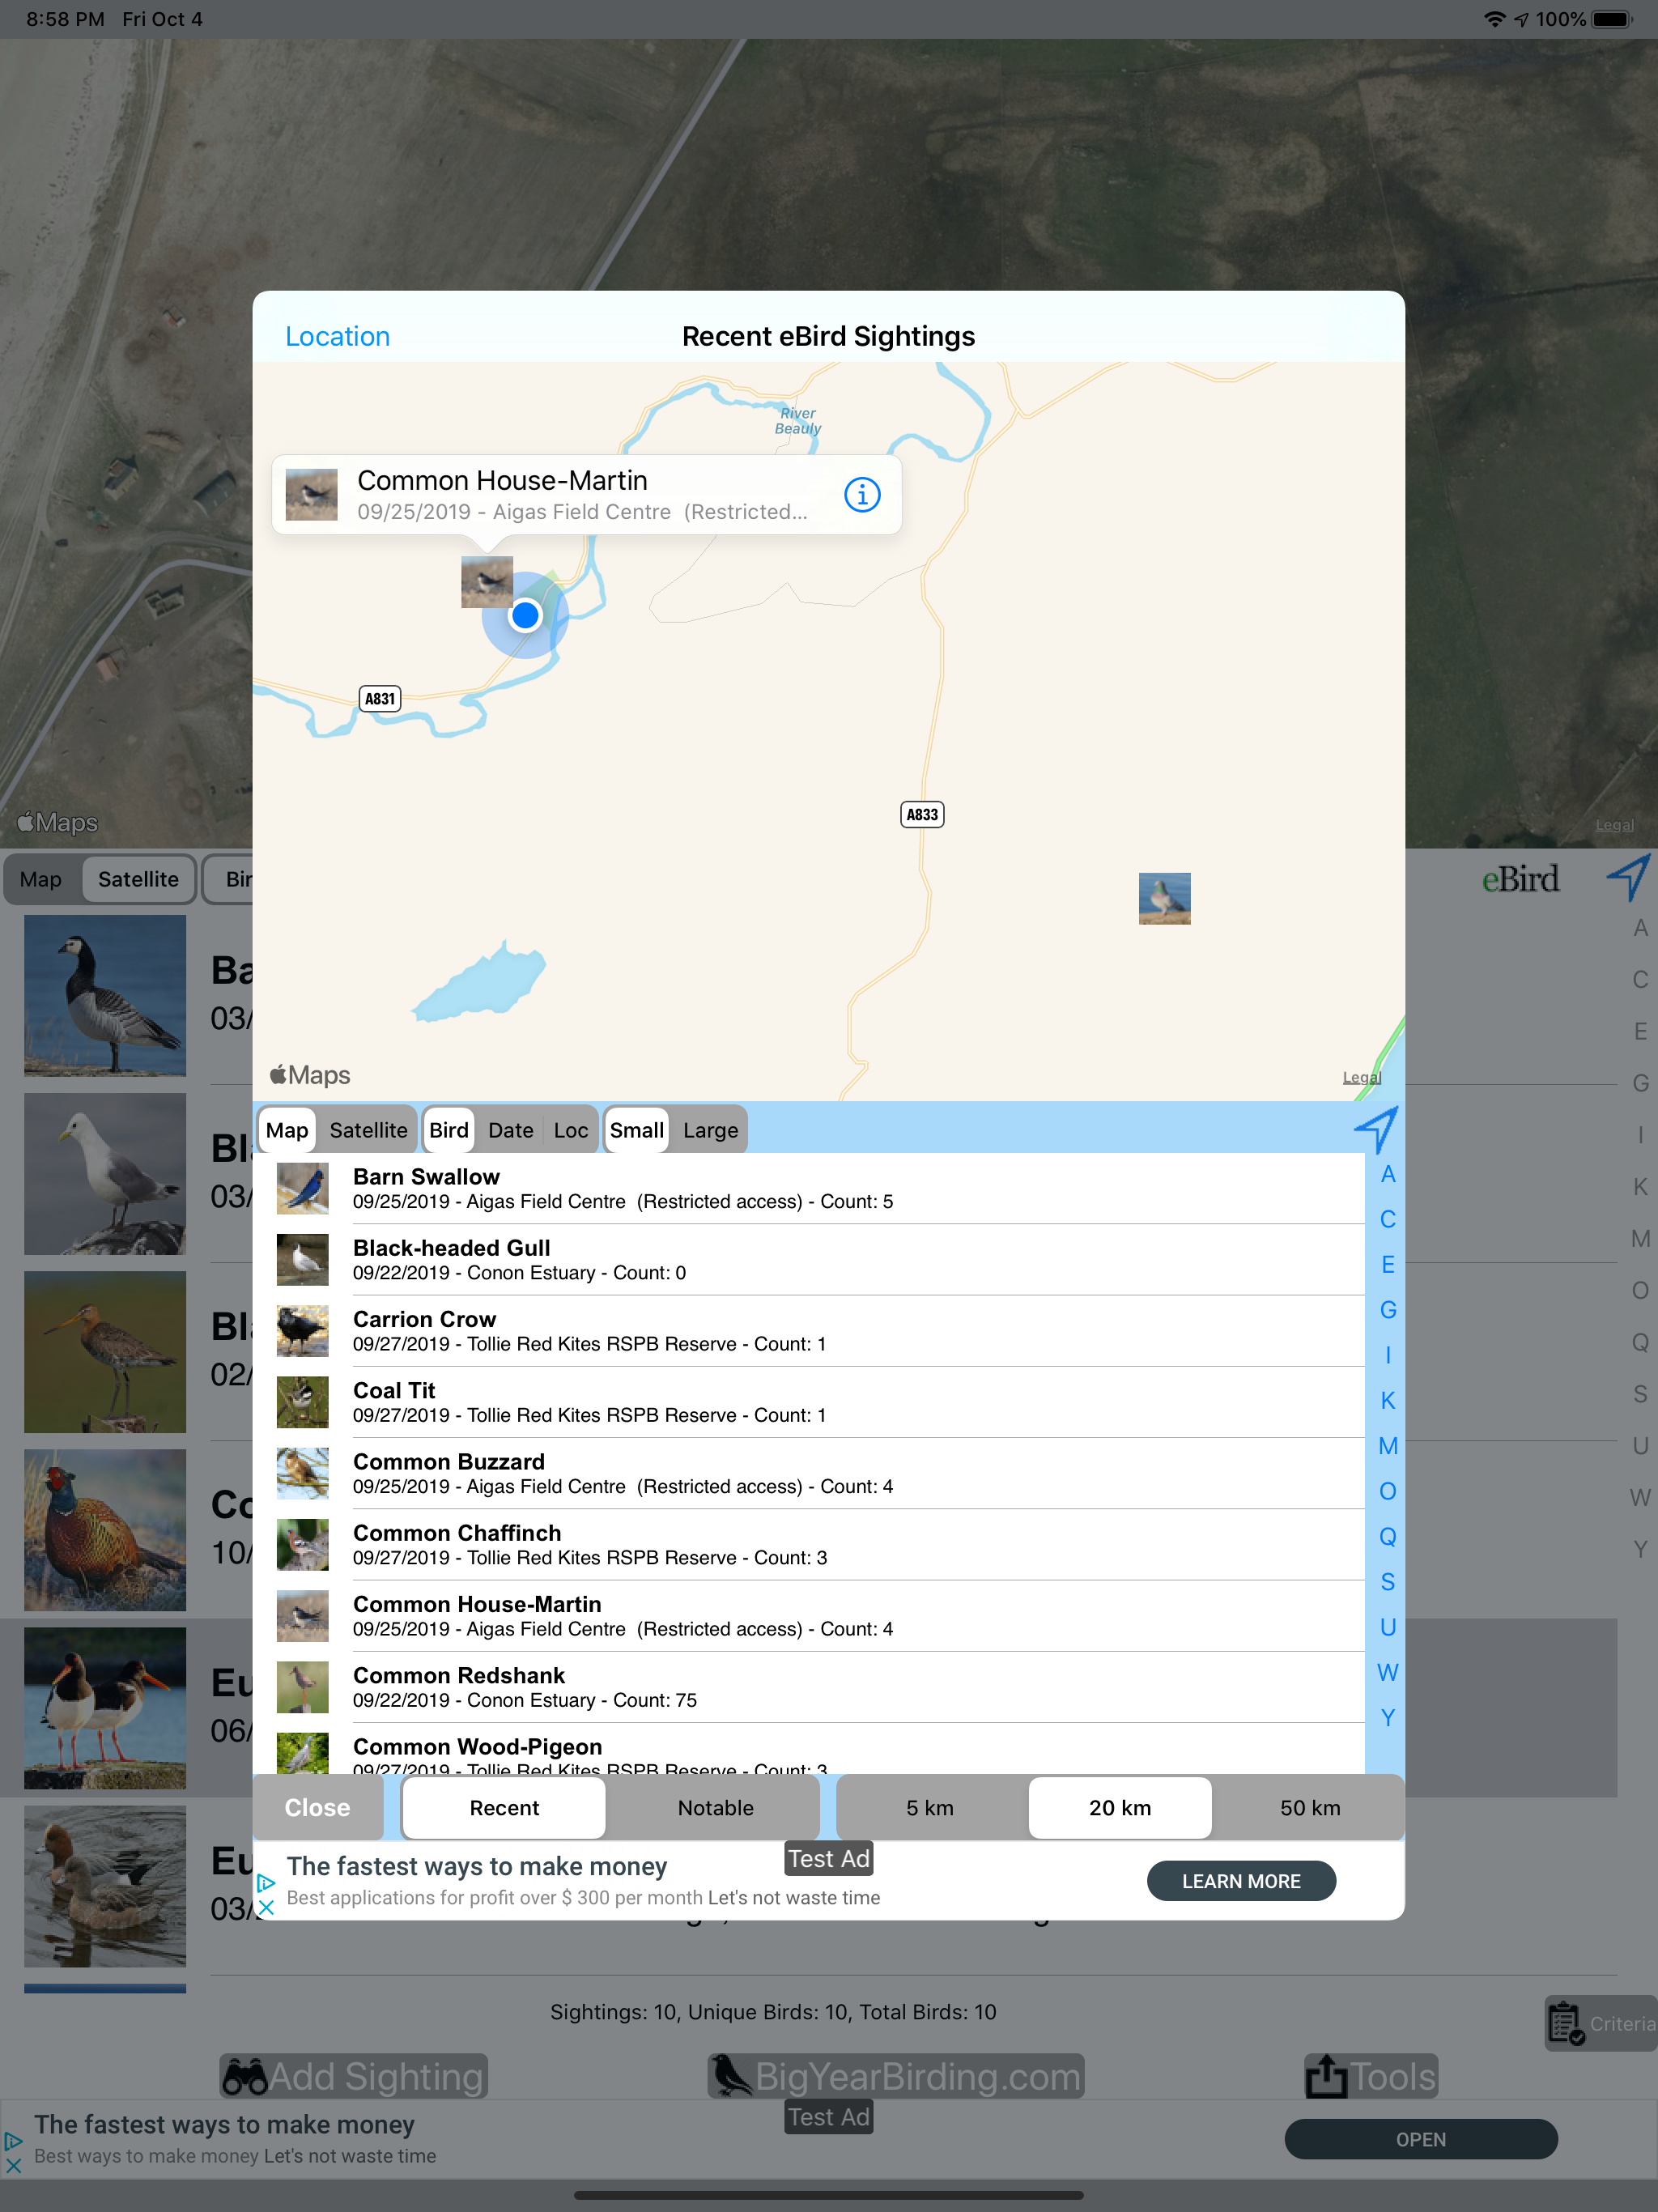Sort sightings by Bird
This screenshot has width=1658, height=2212.
tap(449, 1130)
